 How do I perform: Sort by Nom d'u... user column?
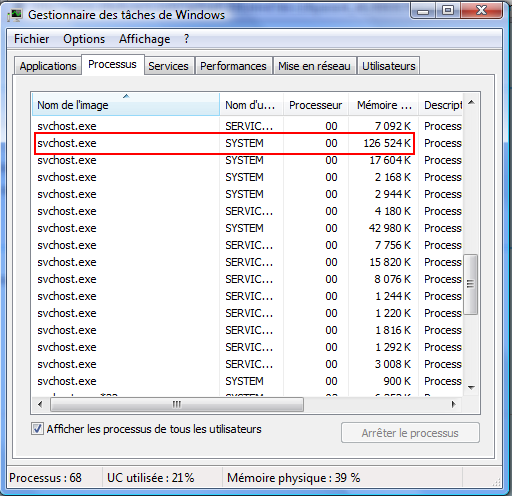pos(251,105)
